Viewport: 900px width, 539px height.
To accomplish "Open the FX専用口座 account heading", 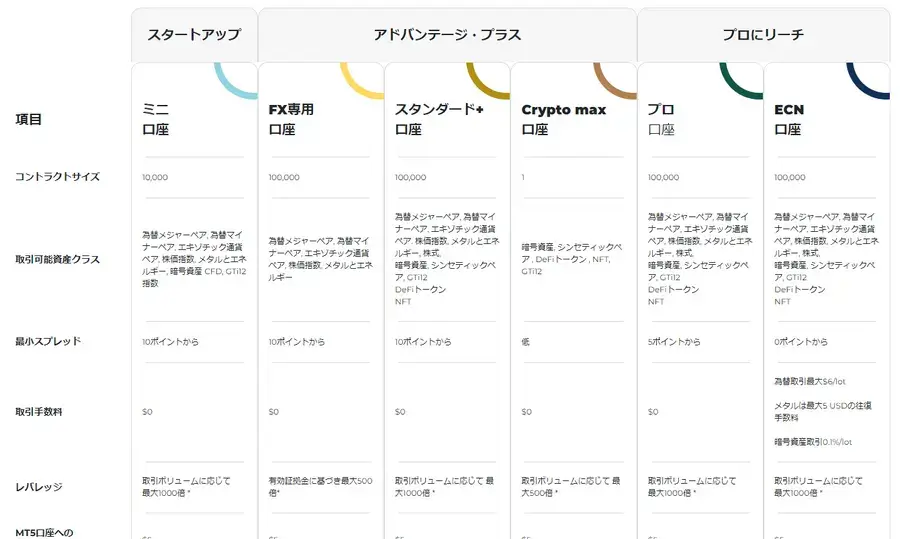I will point(291,119).
